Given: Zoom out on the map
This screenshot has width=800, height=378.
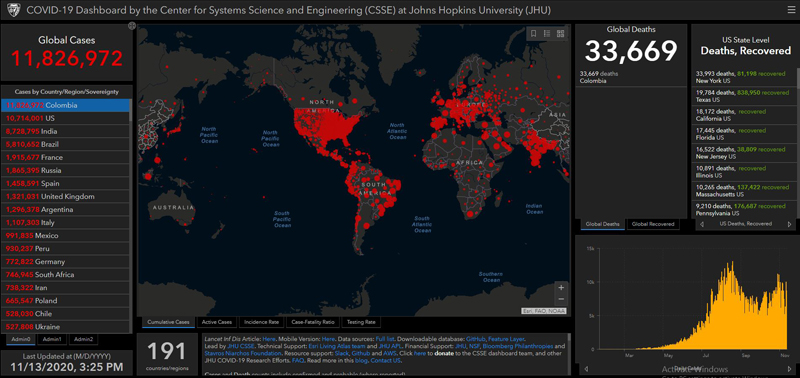Looking at the screenshot, I should click(x=561, y=299).
